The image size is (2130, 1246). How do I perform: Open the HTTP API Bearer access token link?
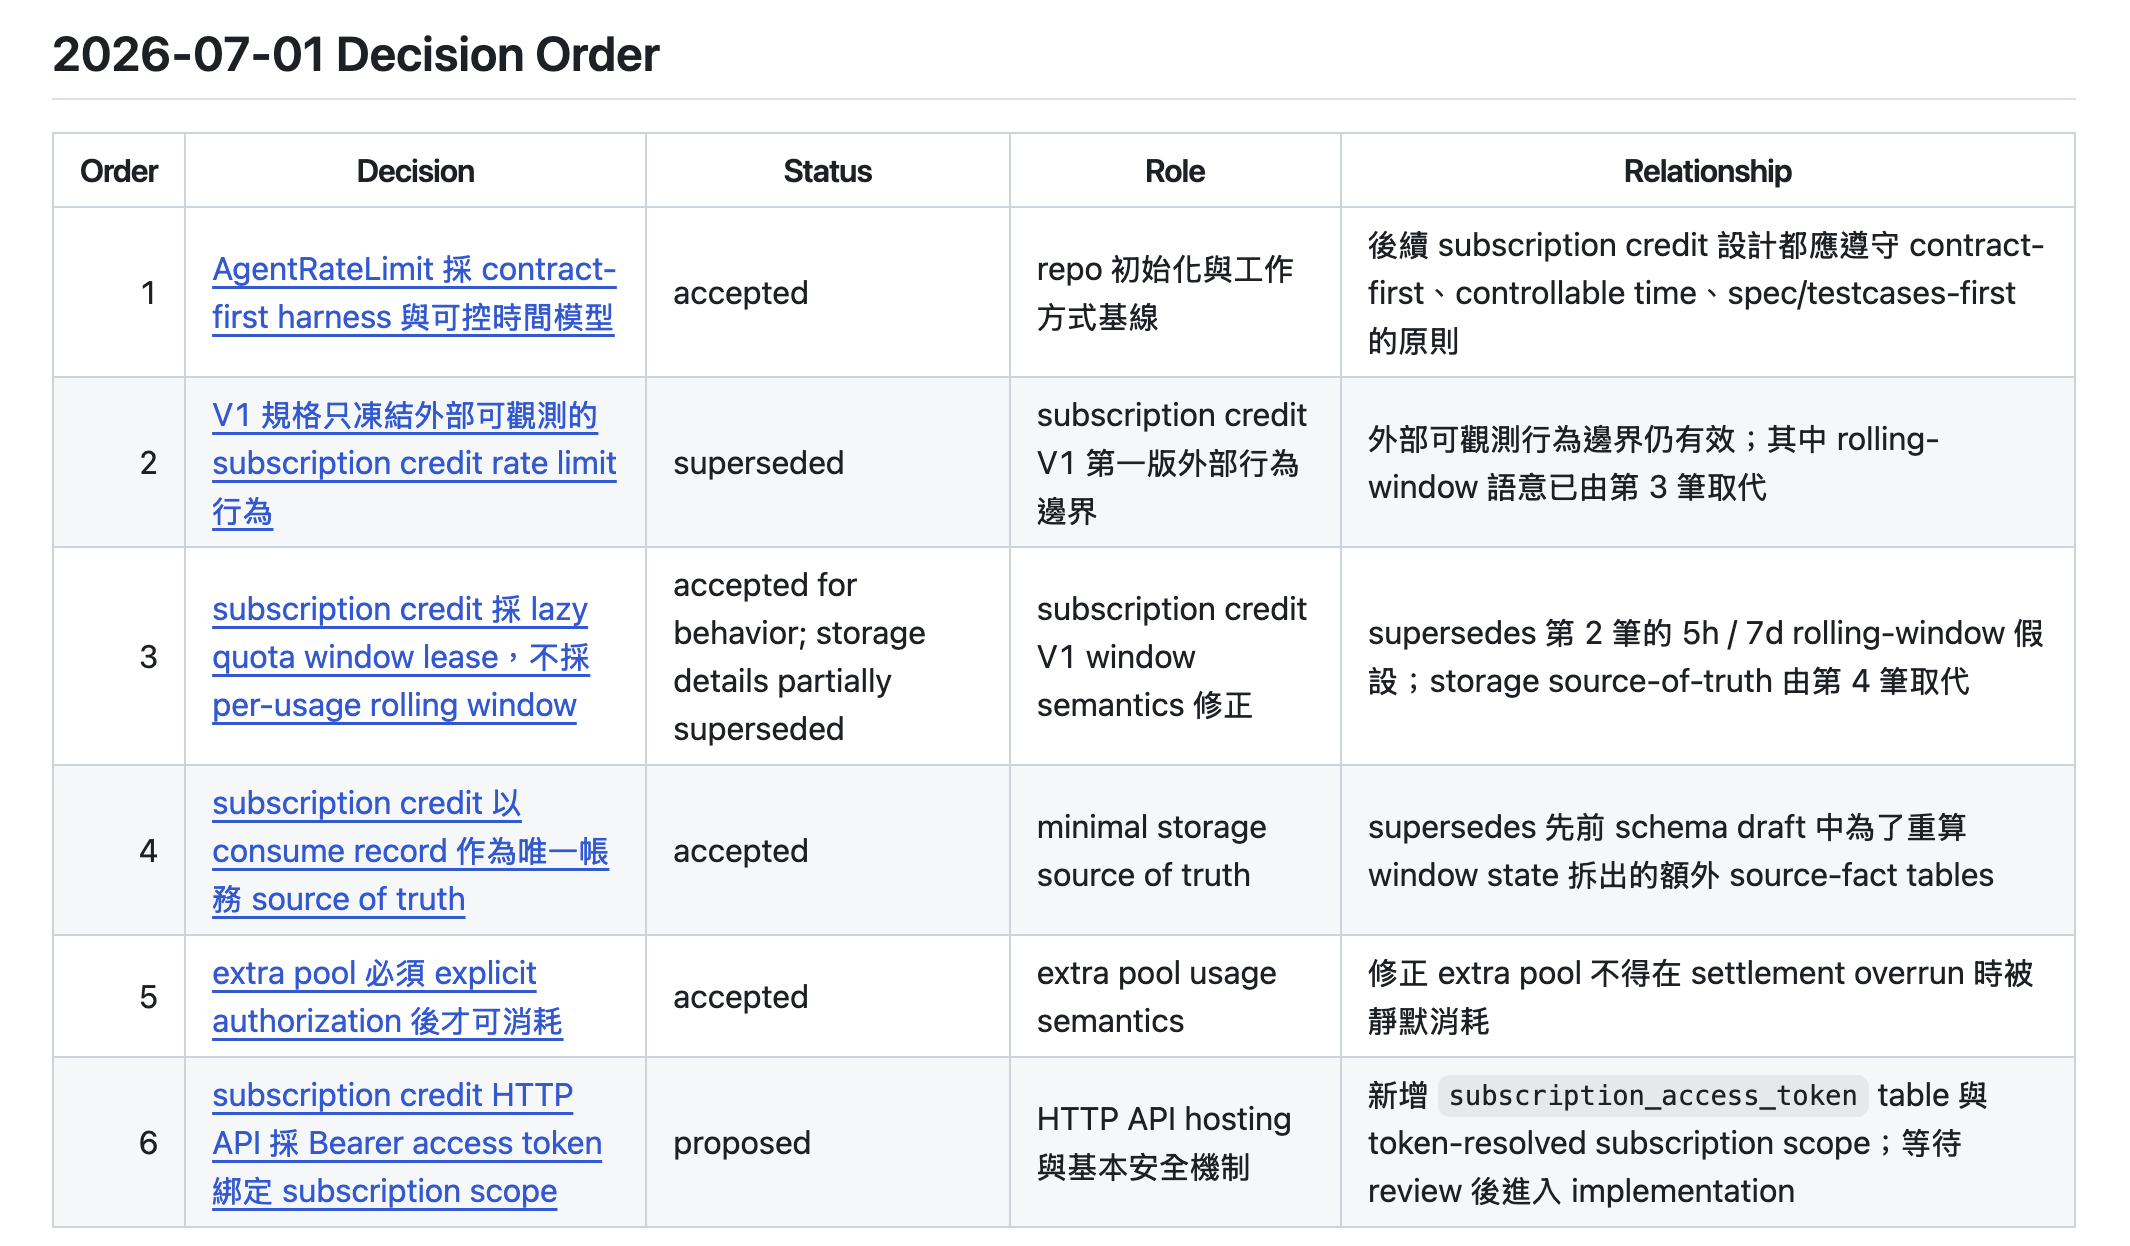407,1143
